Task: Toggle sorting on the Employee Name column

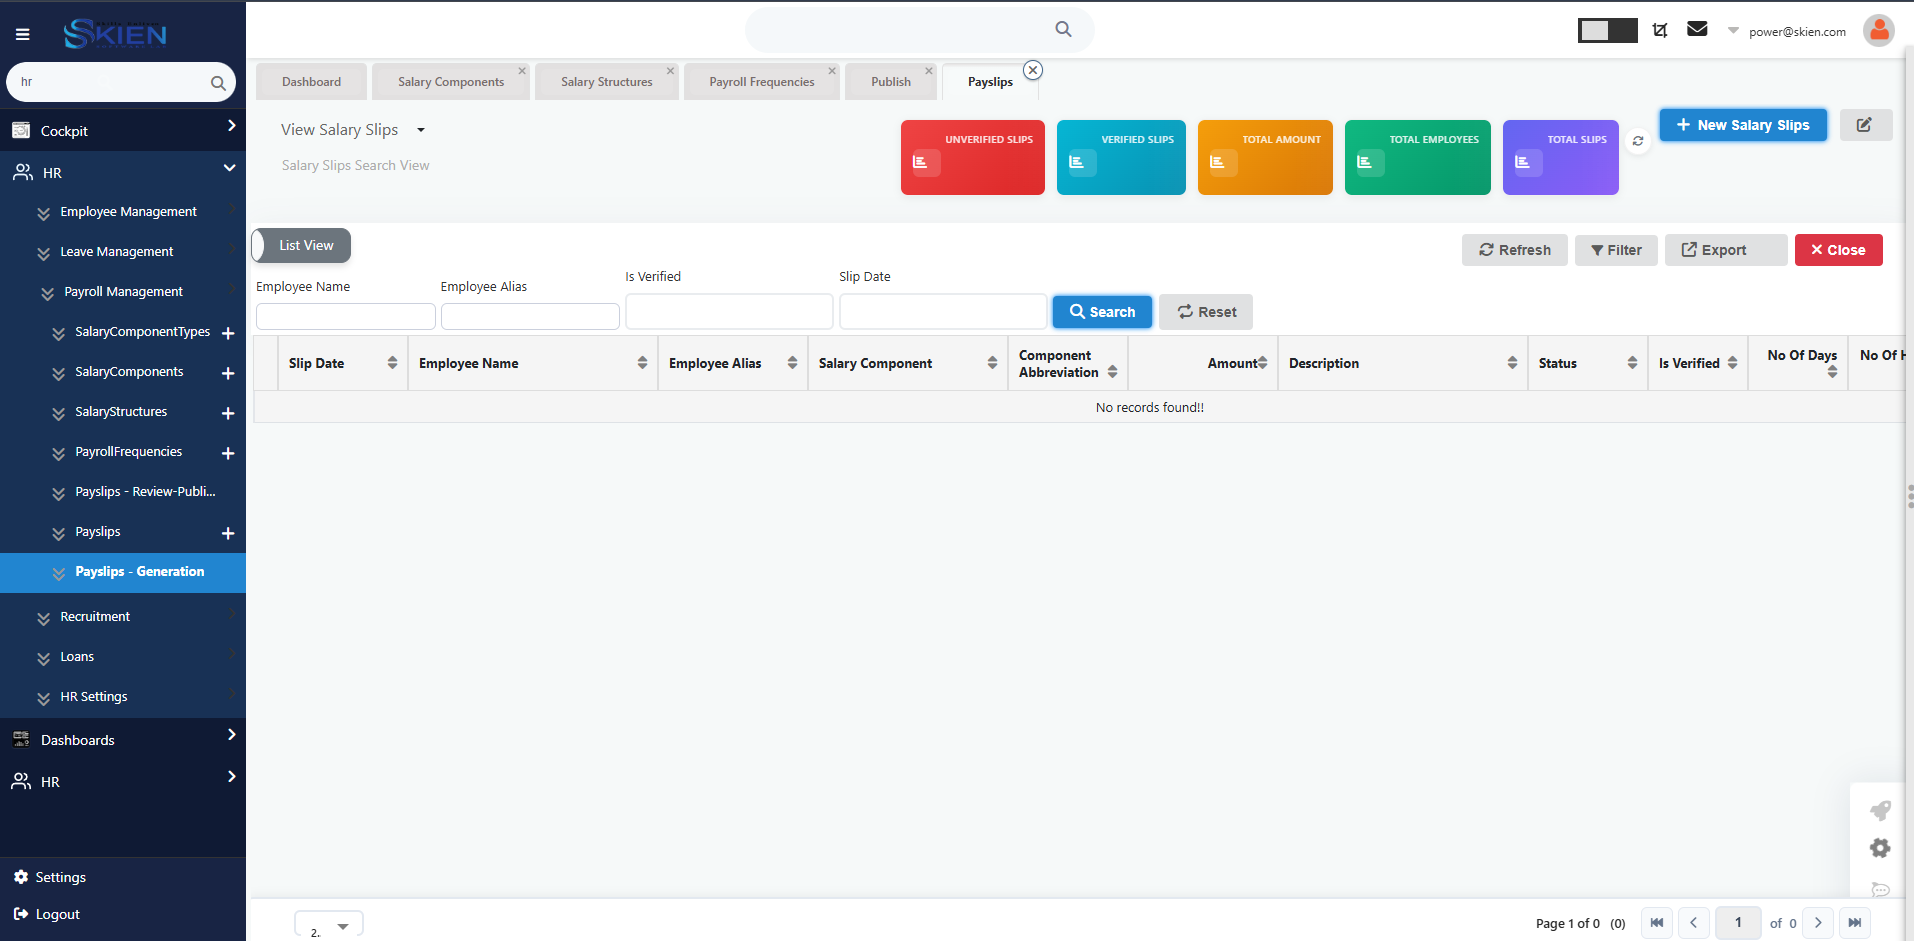Action: coord(643,363)
